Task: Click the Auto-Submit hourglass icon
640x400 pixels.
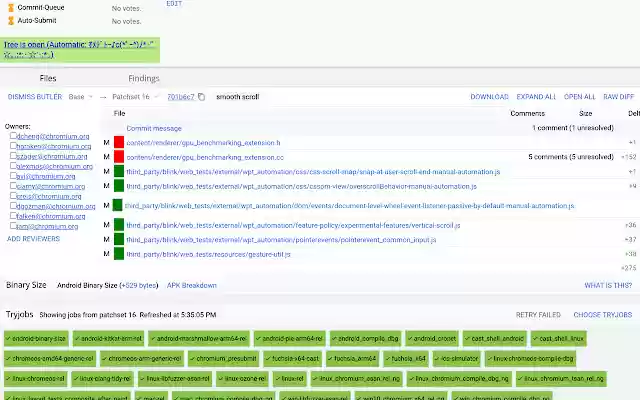Action: (x=11, y=20)
